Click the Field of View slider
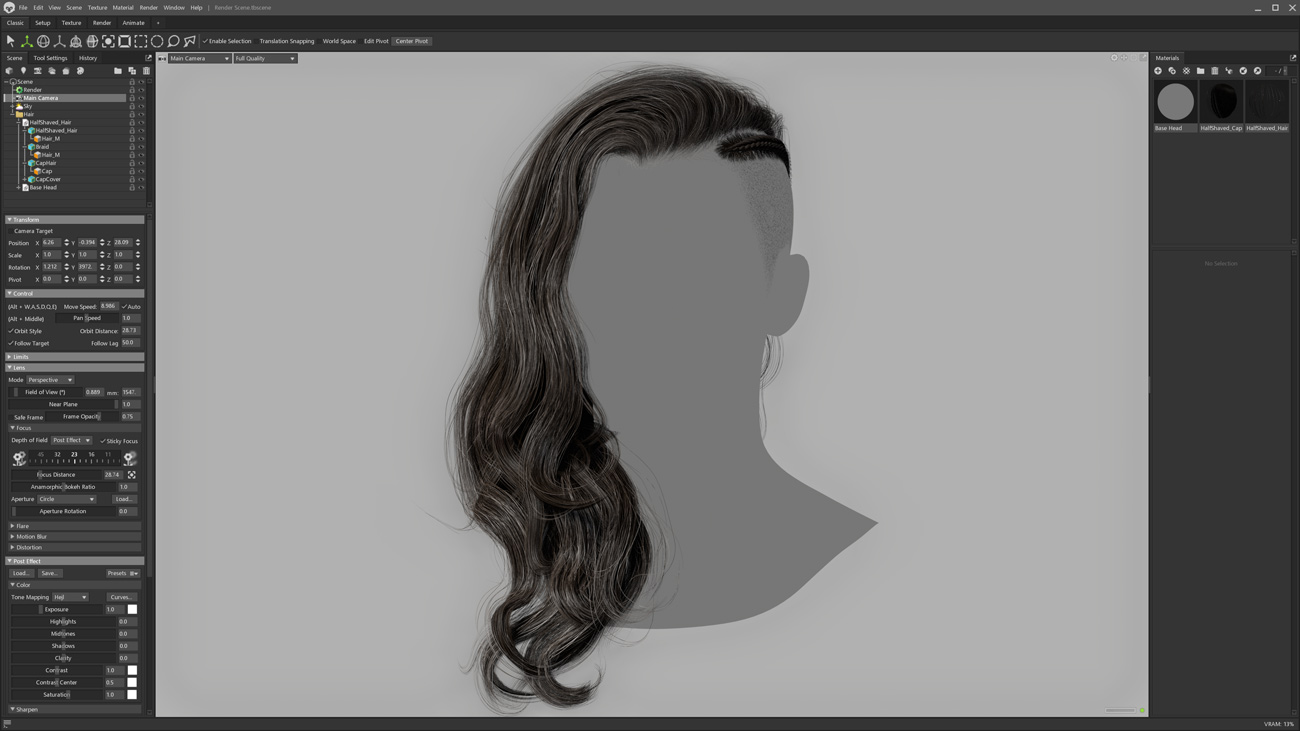The width and height of the screenshot is (1300, 731). 46,392
